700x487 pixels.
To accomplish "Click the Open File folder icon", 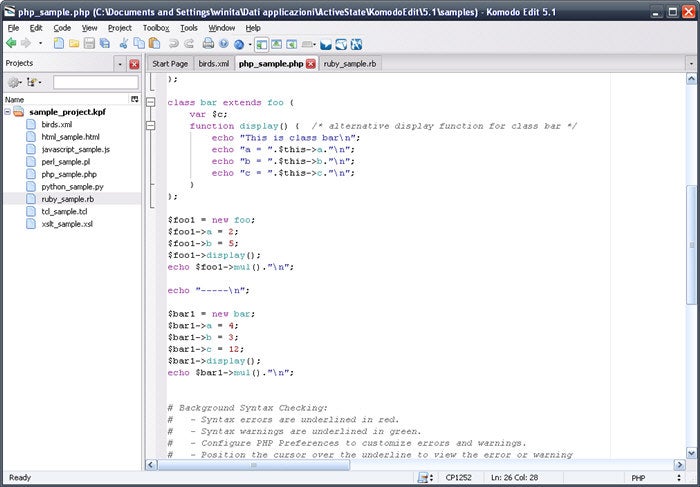I will 74,43.
